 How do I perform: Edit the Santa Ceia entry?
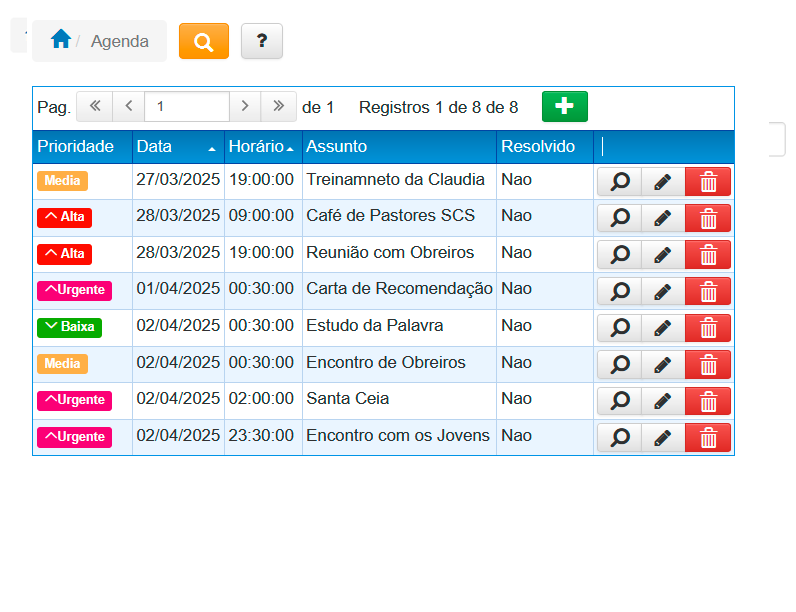(662, 401)
